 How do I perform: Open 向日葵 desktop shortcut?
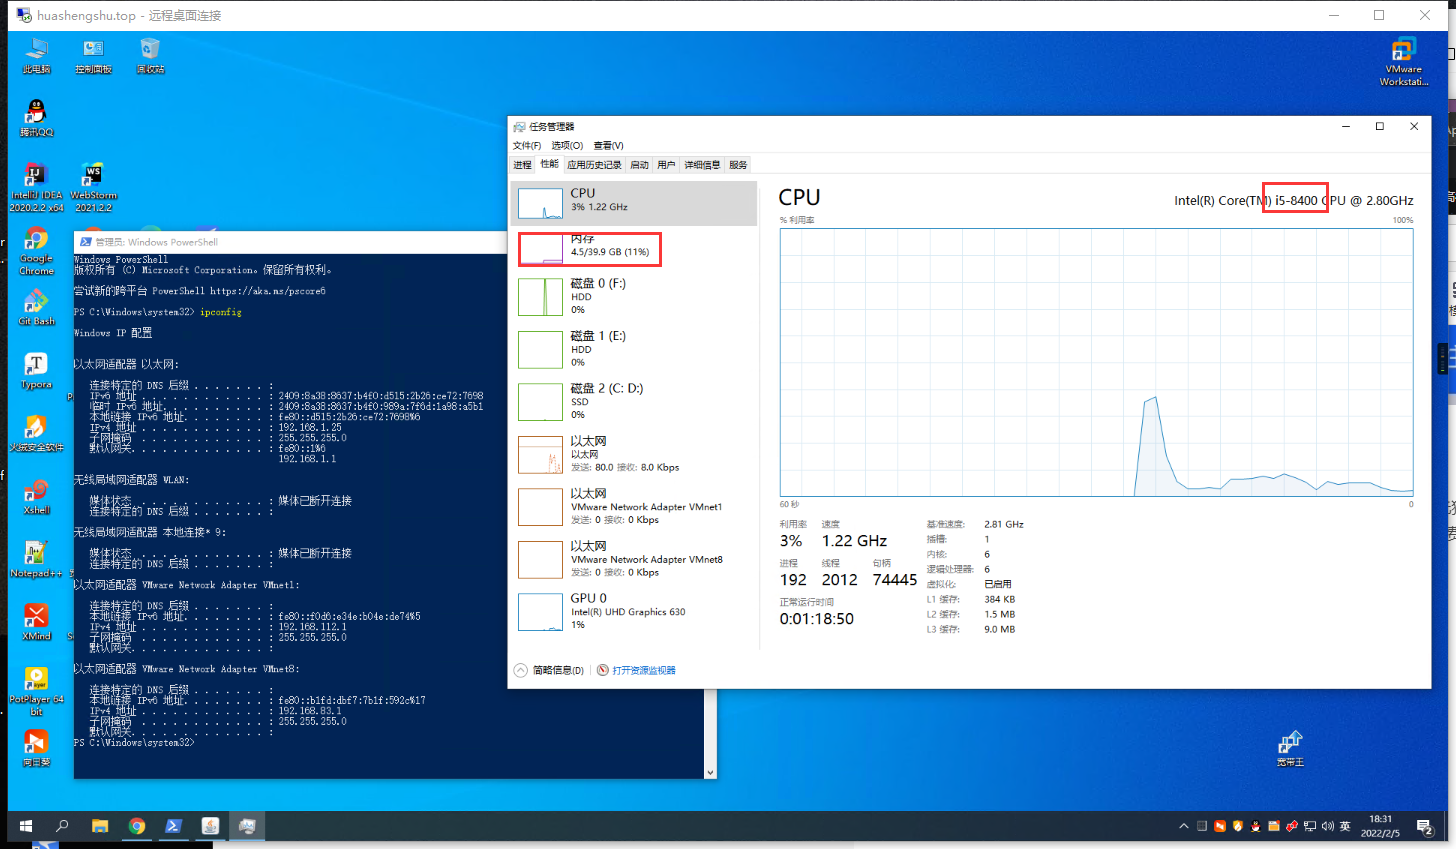(x=36, y=749)
